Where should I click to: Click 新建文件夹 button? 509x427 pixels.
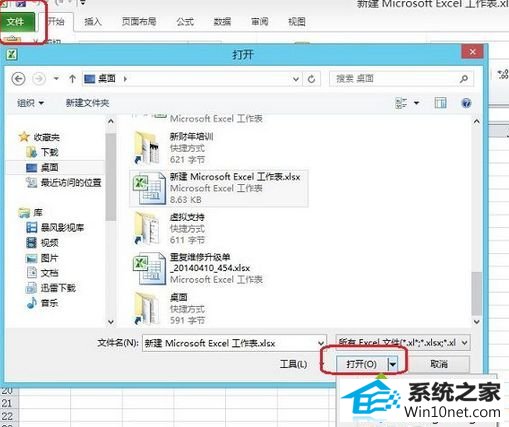[x=87, y=103]
